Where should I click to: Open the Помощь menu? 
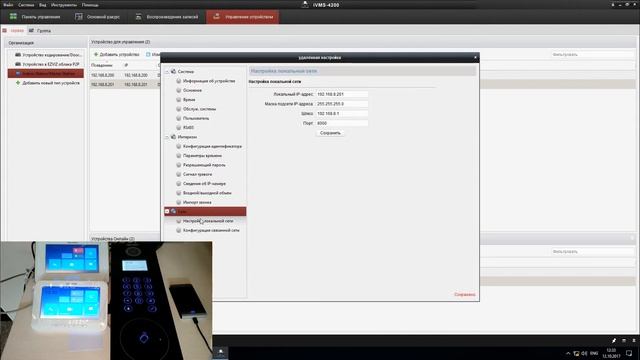pyautogui.click(x=90, y=5)
